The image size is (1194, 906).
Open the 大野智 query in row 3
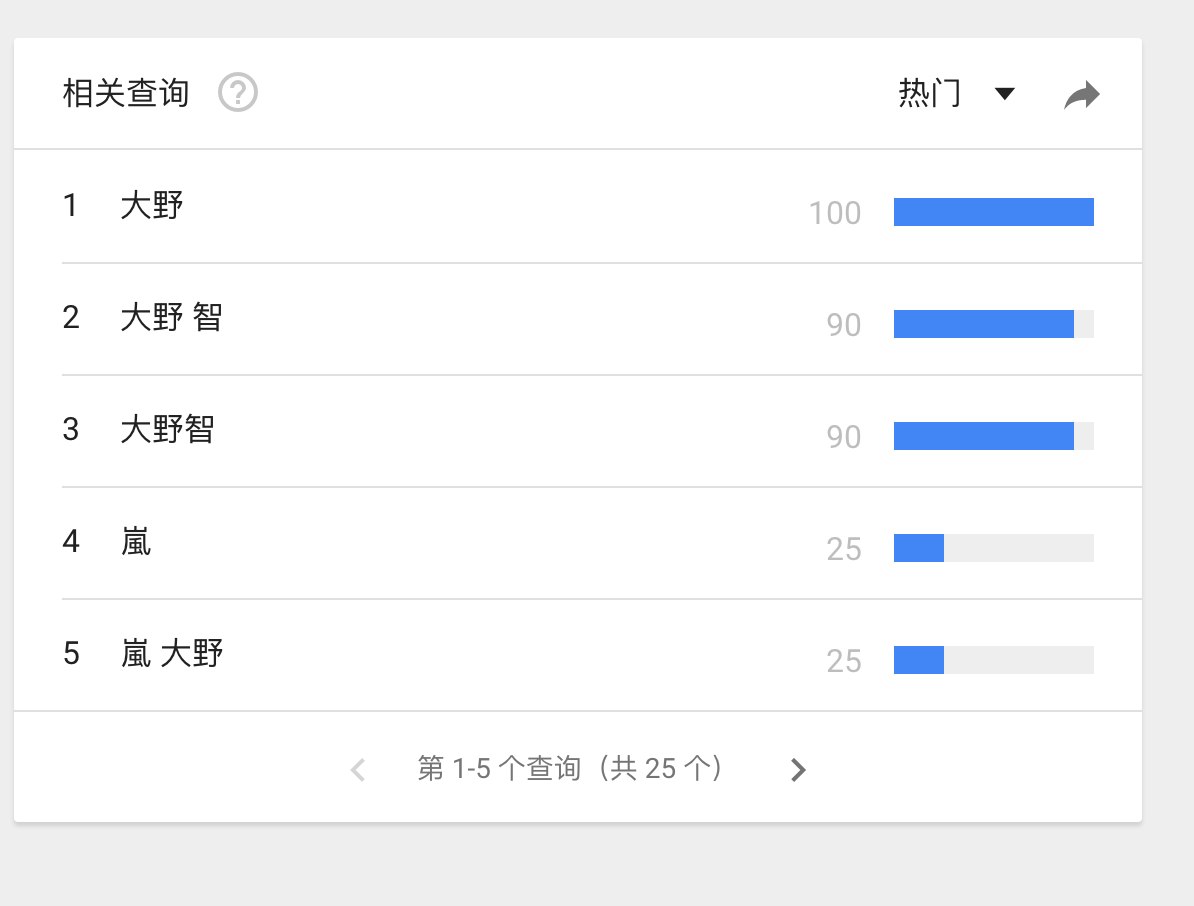point(167,429)
